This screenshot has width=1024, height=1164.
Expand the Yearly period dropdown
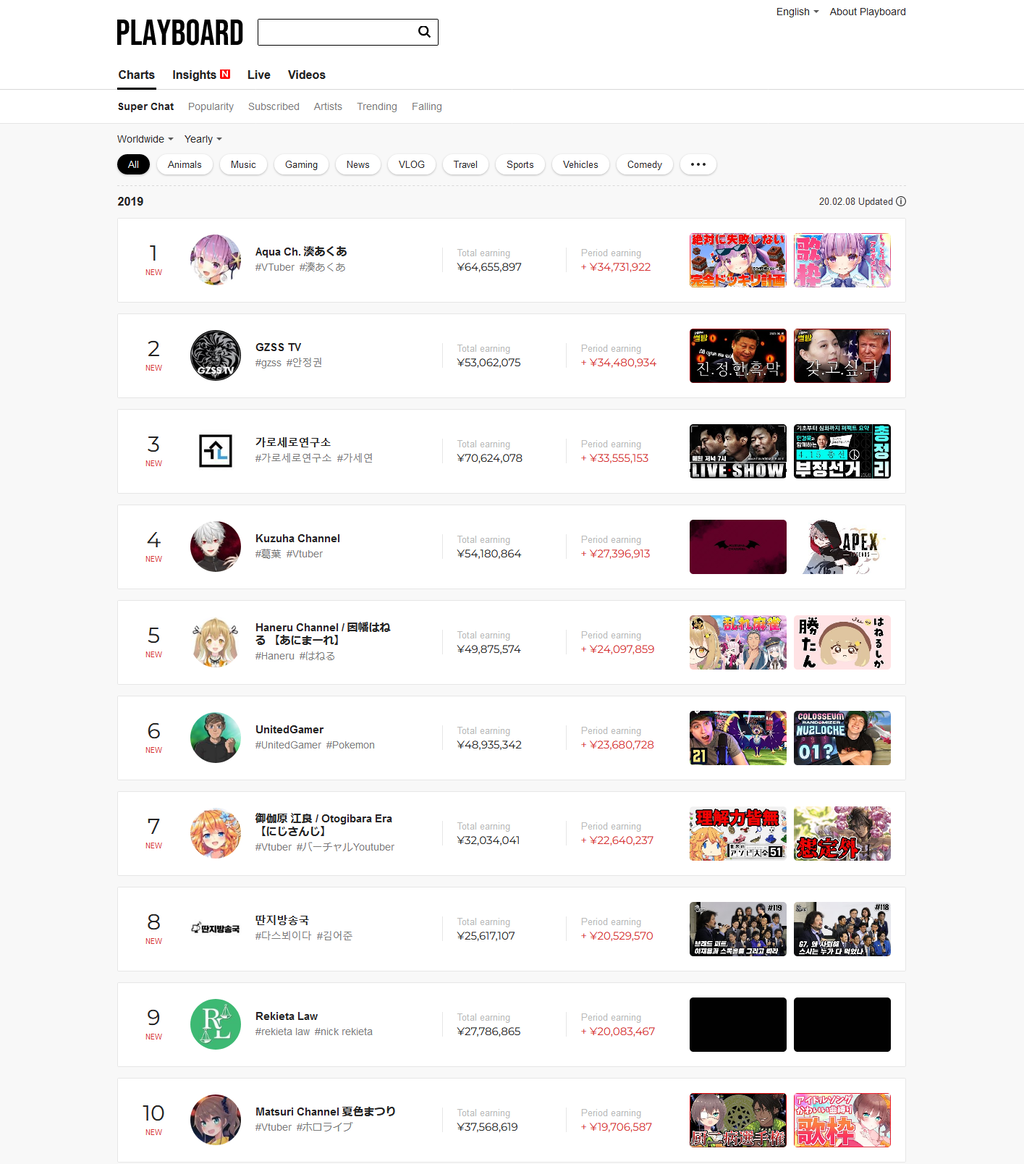coord(203,140)
